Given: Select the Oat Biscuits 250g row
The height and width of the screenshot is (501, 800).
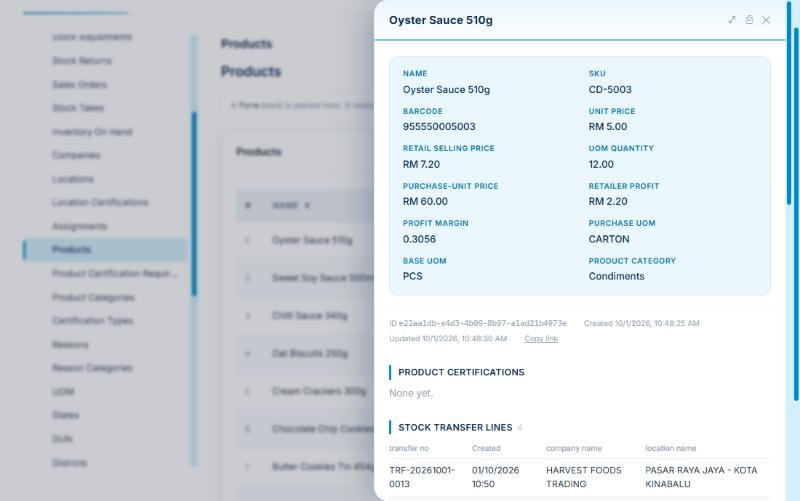Looking at the screenshot, I should click(305, 354).
